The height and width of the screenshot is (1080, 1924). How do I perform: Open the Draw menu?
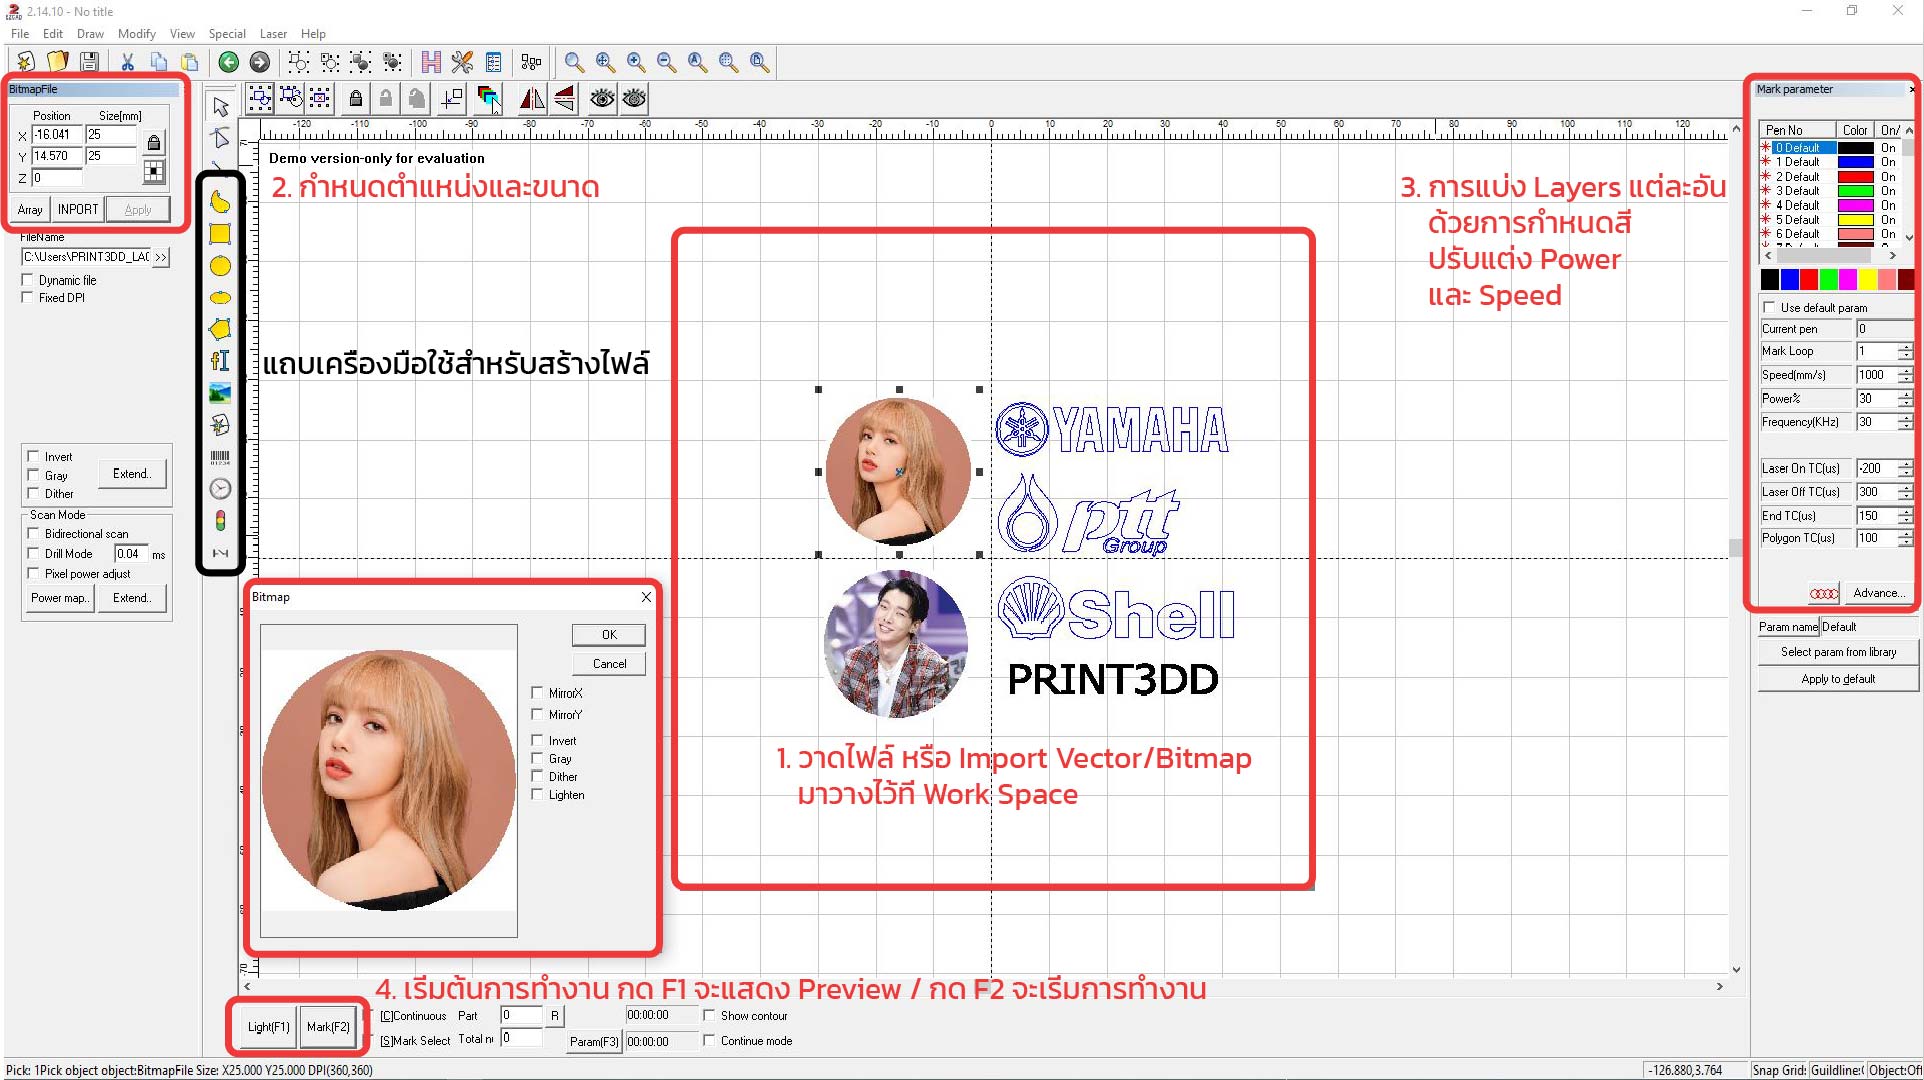[90, 33]
